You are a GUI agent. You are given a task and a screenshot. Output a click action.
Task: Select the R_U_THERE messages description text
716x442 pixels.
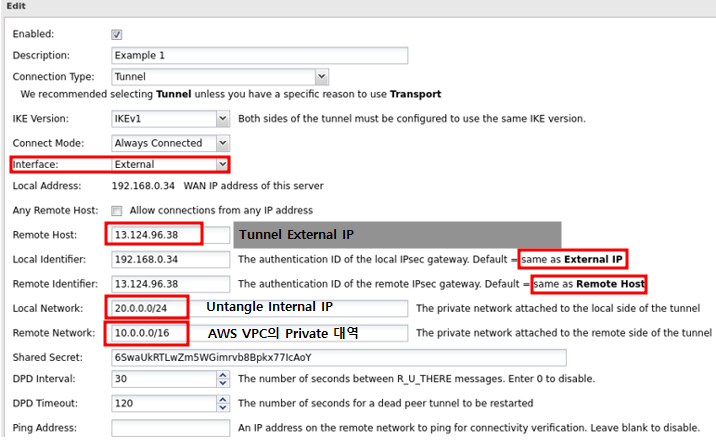[x=416, y=379]
